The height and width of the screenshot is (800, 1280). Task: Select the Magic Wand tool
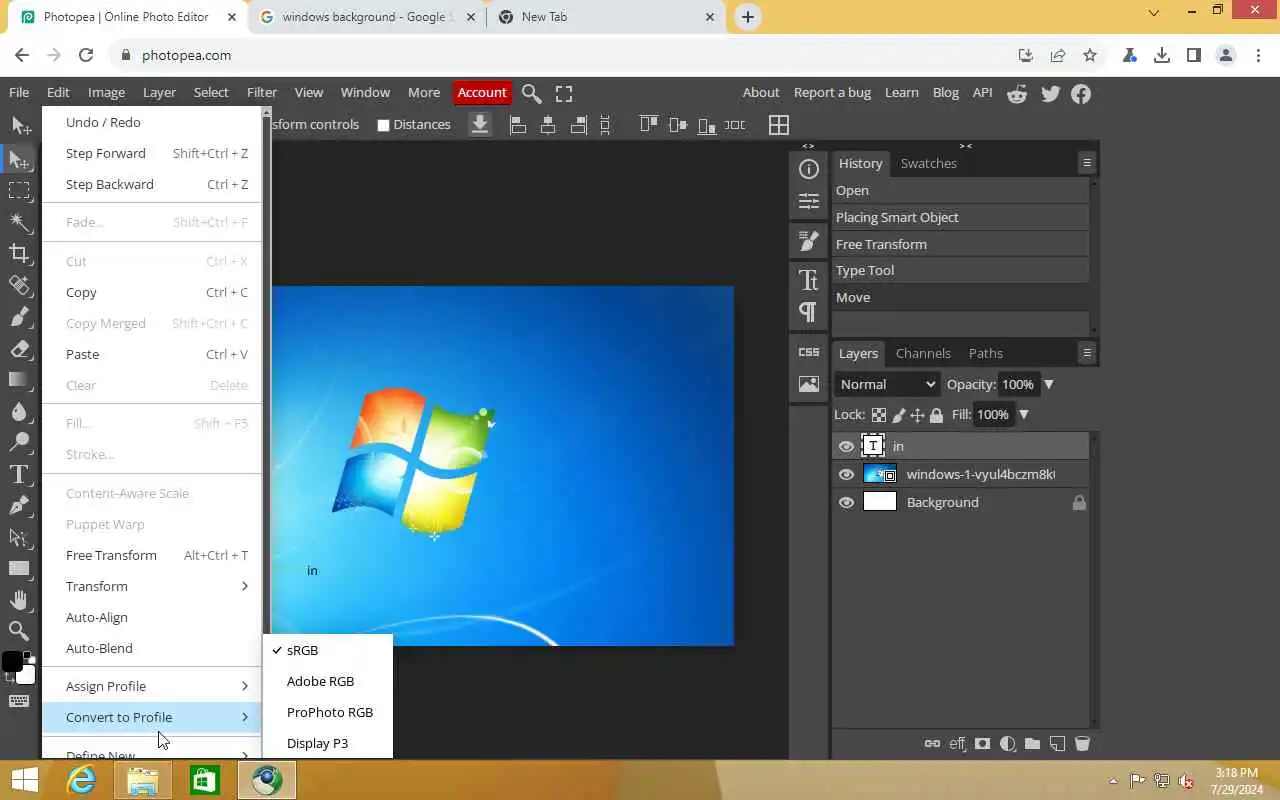coord(19,221)
